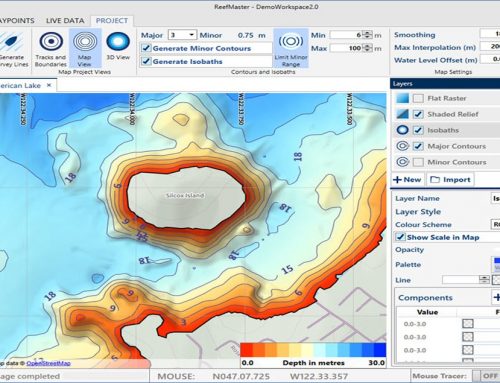The width and height of the screenshot is (500, 383).
Task: Click Min depth input field
Action: (x=346, y=35)
